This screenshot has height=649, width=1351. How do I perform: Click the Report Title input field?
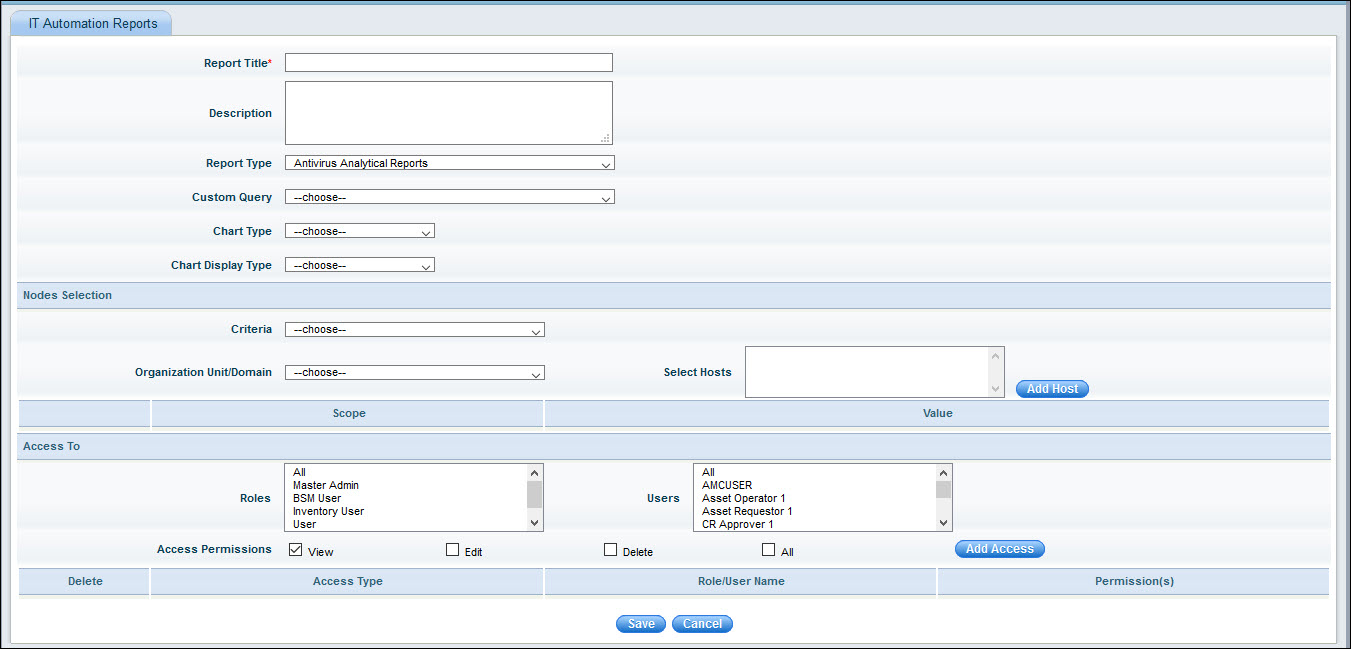point(448,63)
